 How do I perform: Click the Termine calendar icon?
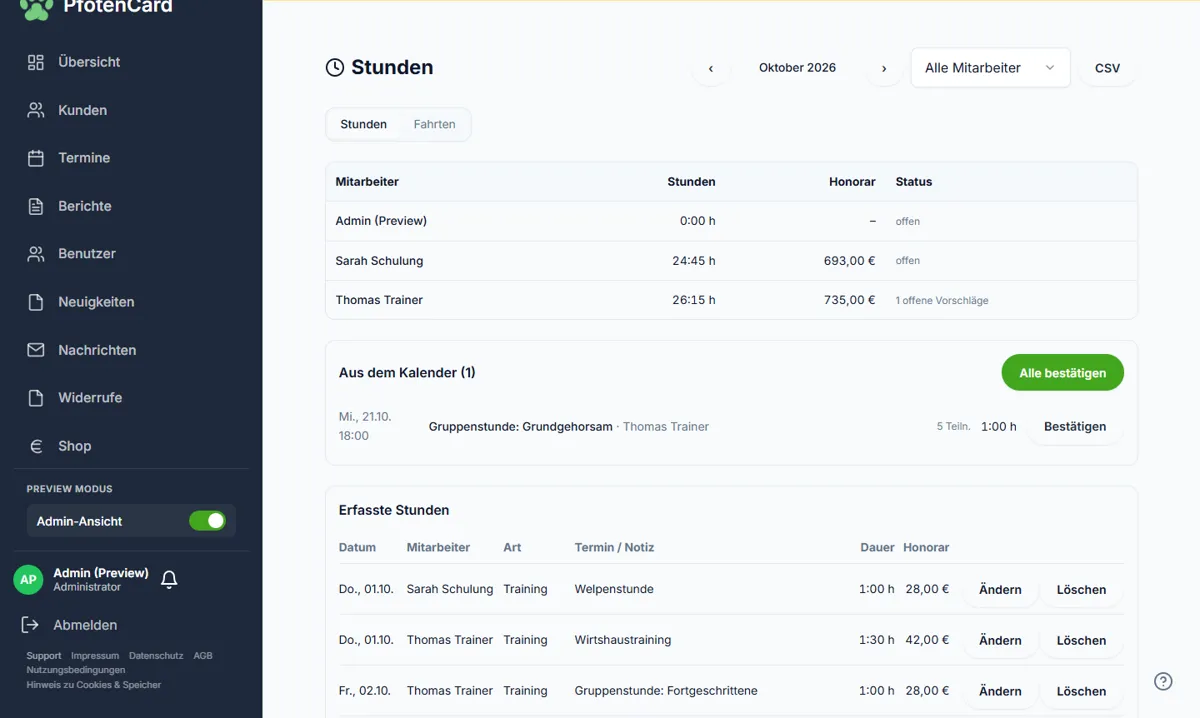[x=36, y=158]
